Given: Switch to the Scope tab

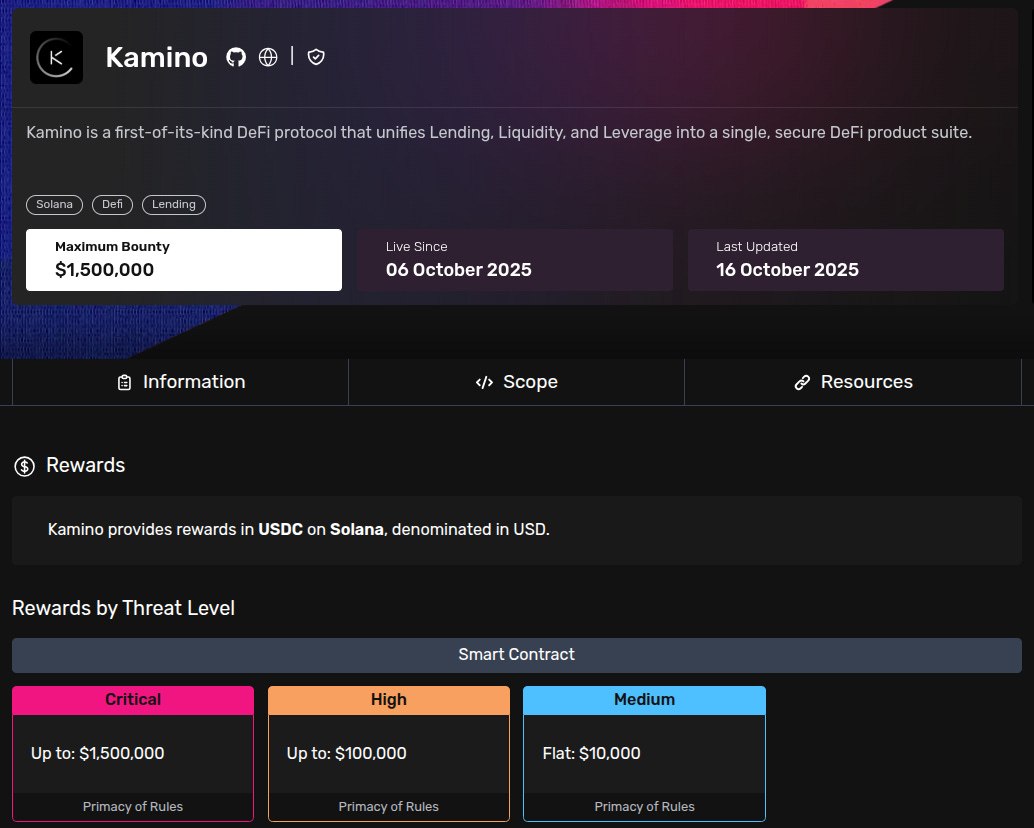Looking at the screenshot, I should (516, 382).
